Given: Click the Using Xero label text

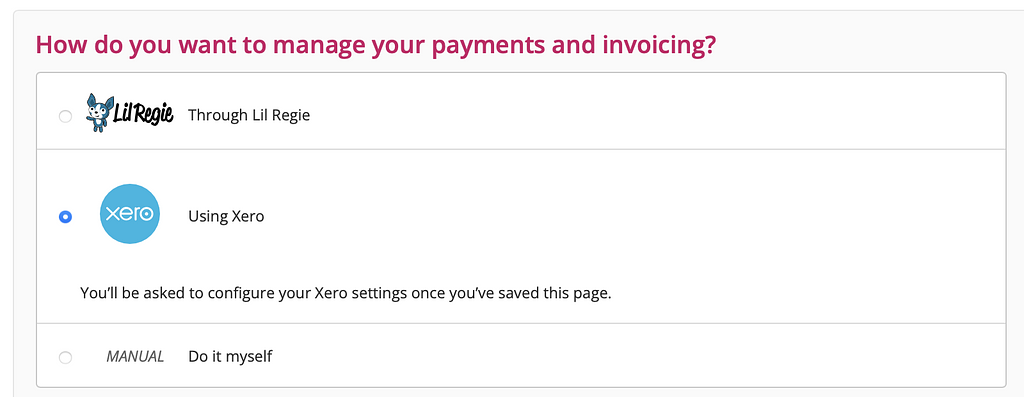Looking at the screenshot, I should tap(226, 216).
